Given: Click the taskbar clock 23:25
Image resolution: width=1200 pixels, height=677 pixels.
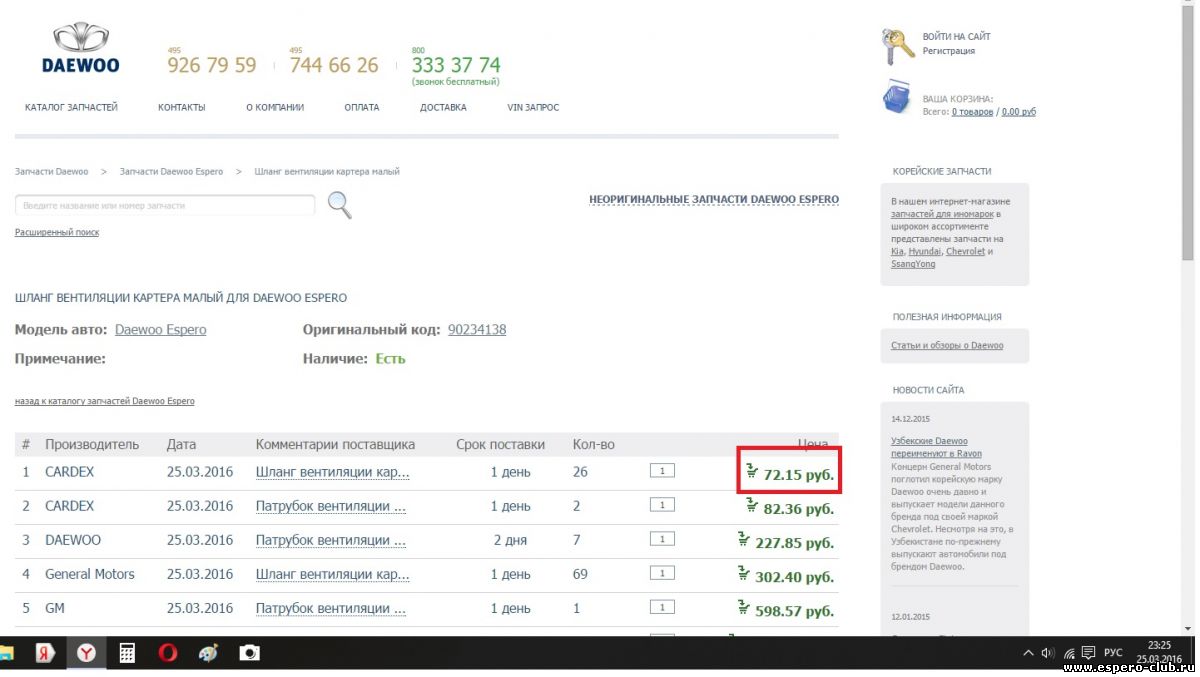Looking at the screenshot, I should pyautogui.click(x=1158, y=647).
